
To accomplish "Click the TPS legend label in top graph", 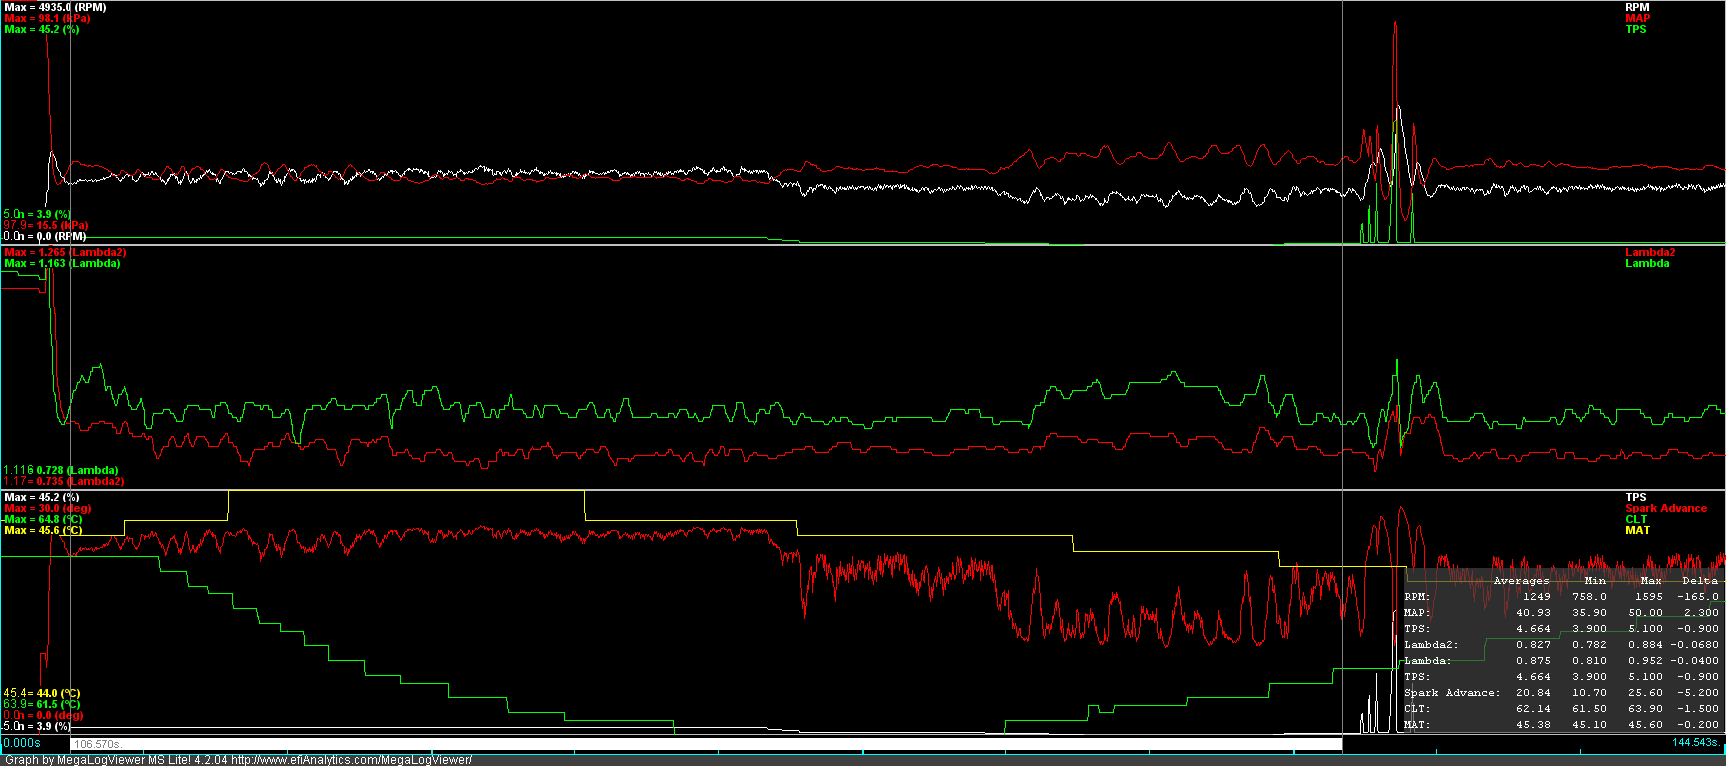I will [x=1636, y=29].
